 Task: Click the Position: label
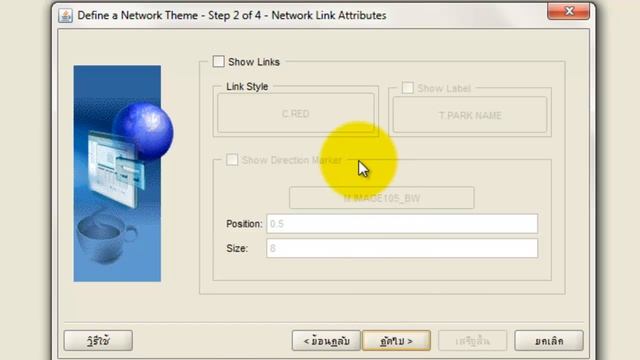coord(244,224)
